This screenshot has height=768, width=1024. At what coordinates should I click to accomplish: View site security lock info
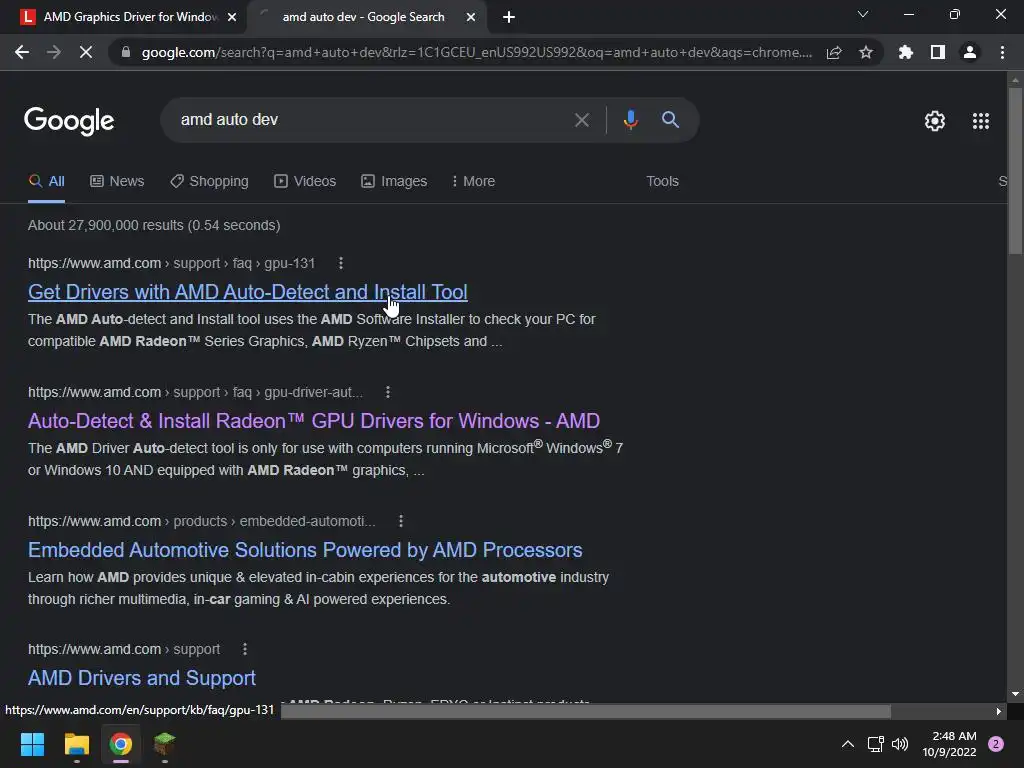(x=126, y=52)
